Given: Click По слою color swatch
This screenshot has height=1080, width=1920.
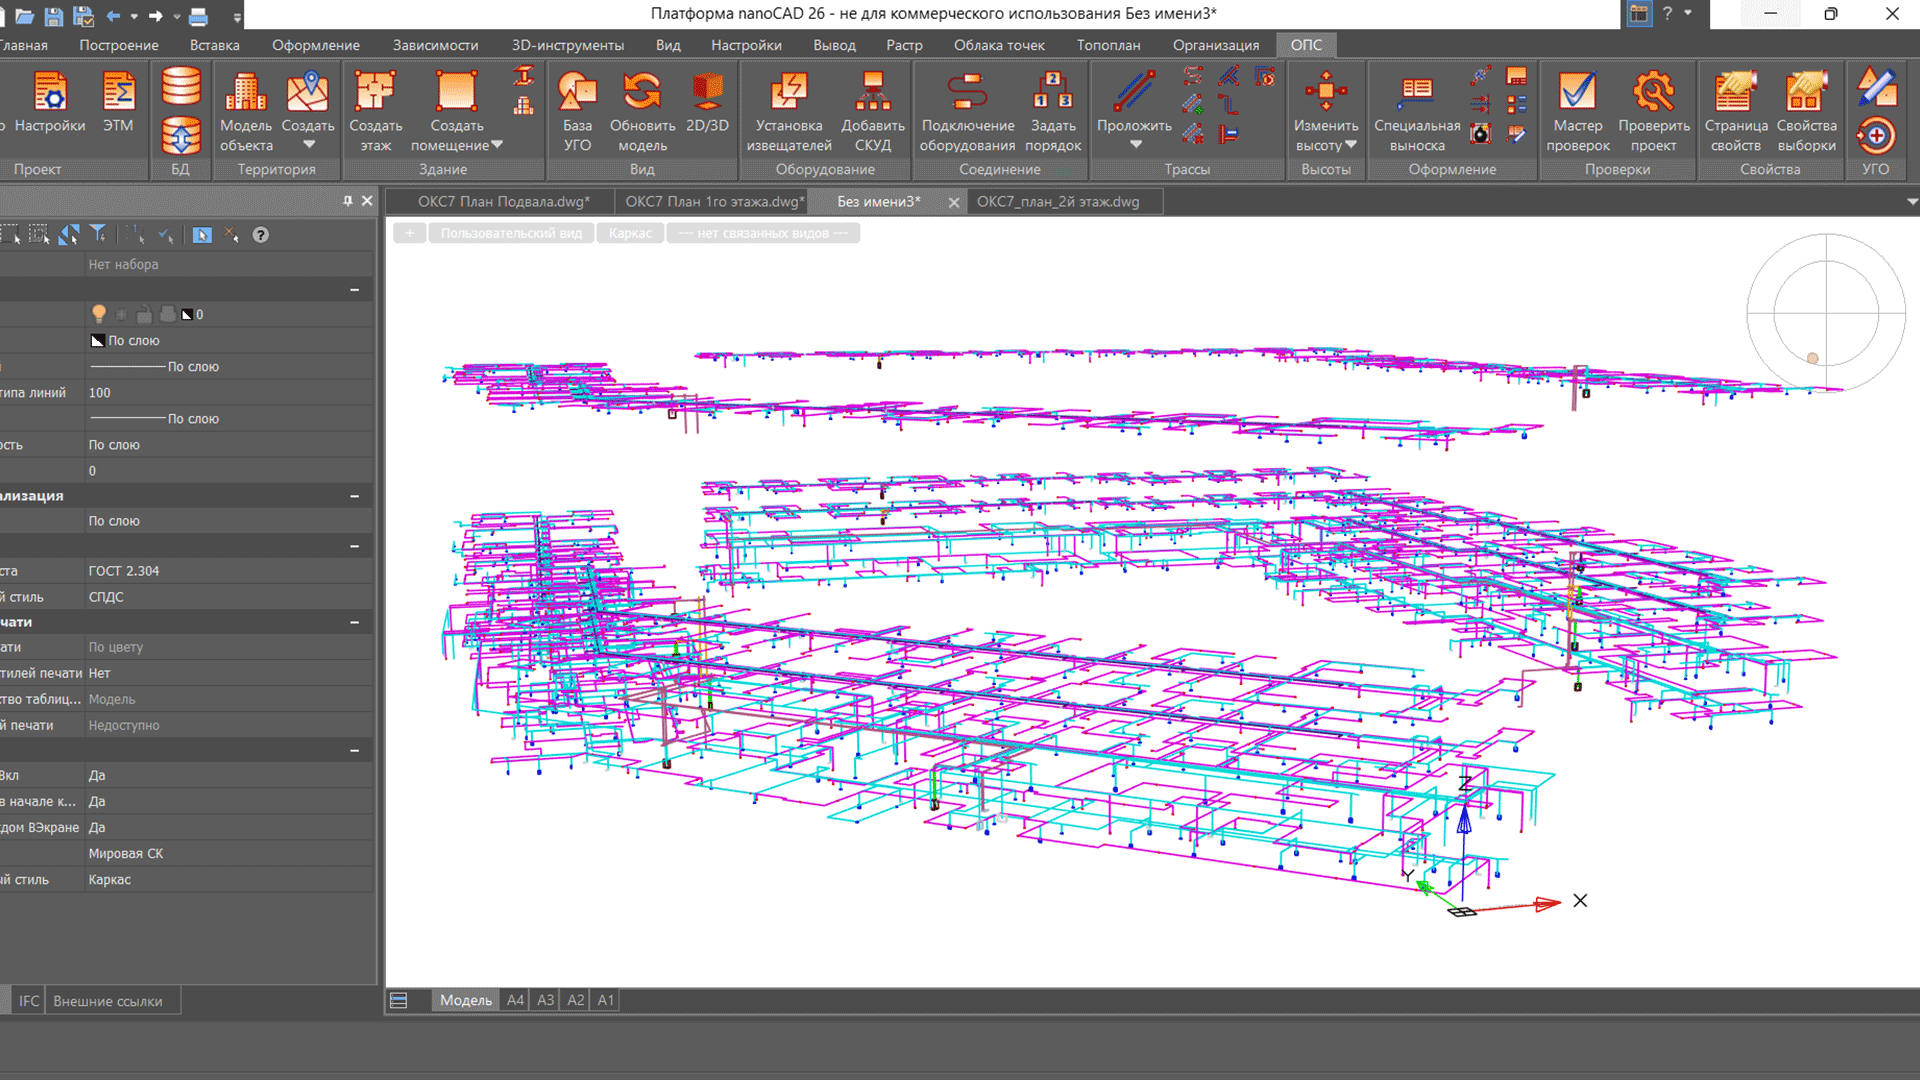Looking at the screenshot, I should coord(98,341).
